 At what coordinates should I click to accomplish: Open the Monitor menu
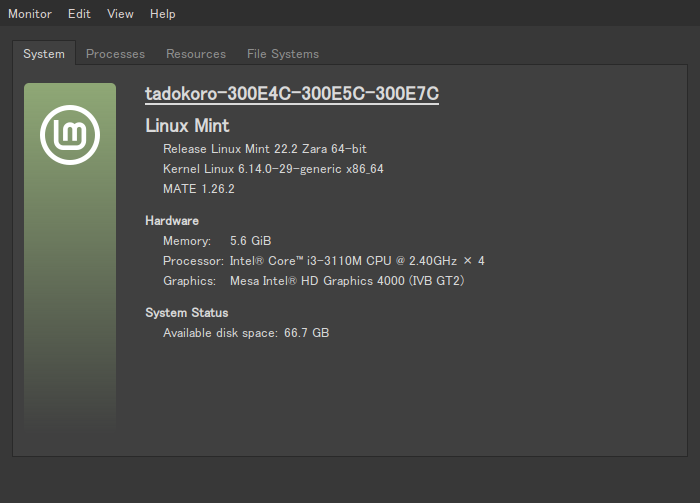pos(30,14)
